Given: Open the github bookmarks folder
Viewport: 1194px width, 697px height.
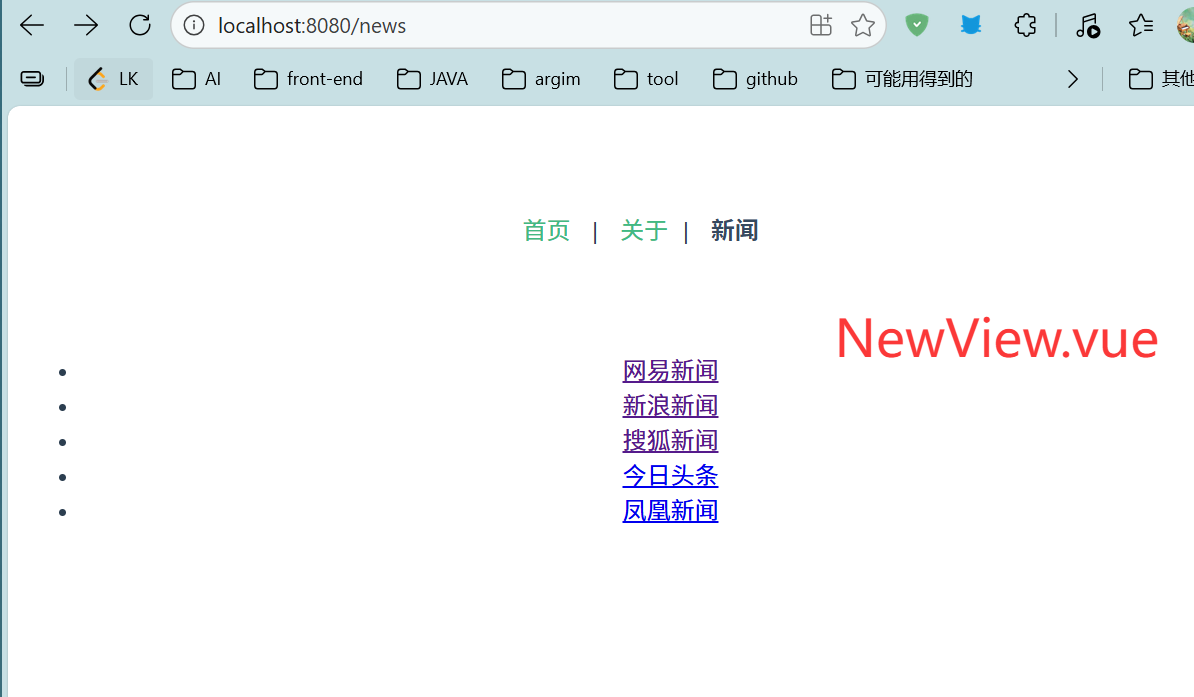Looking at the screenshot, I should [755, 79].
